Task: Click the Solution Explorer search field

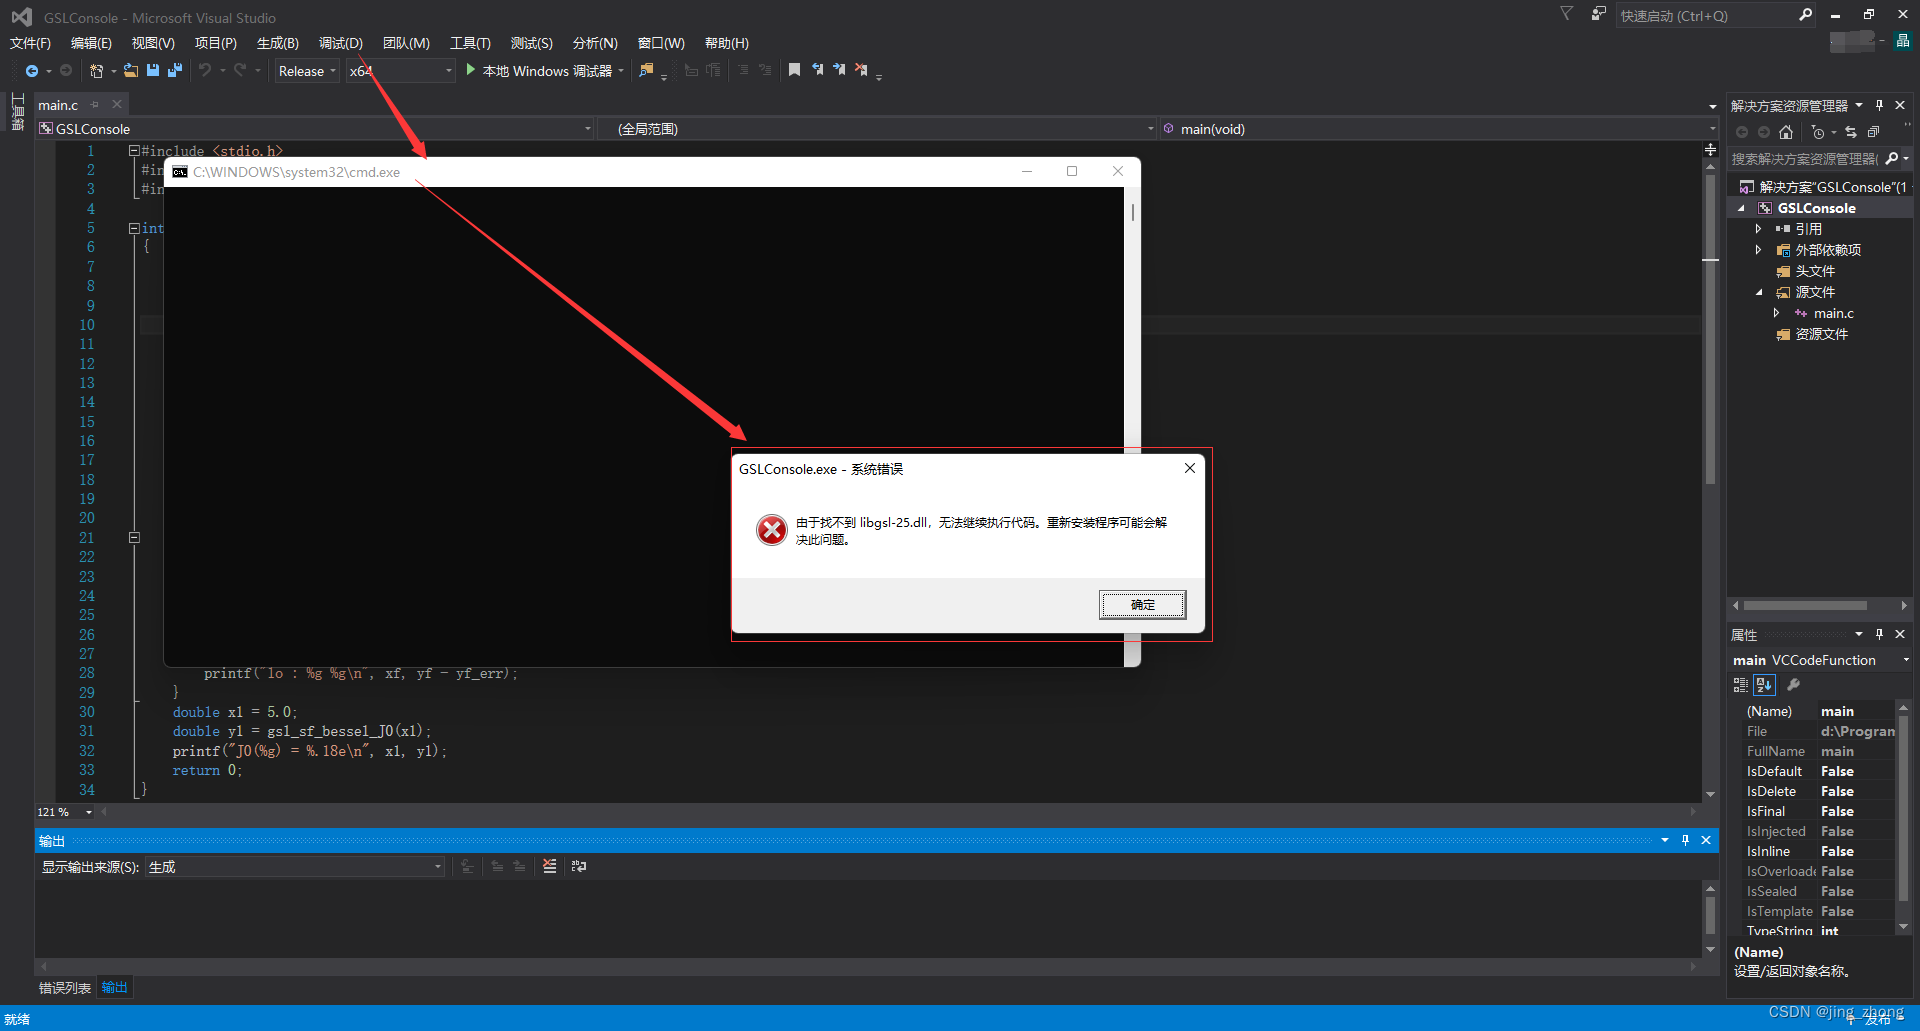Action: coord(1805,159)
